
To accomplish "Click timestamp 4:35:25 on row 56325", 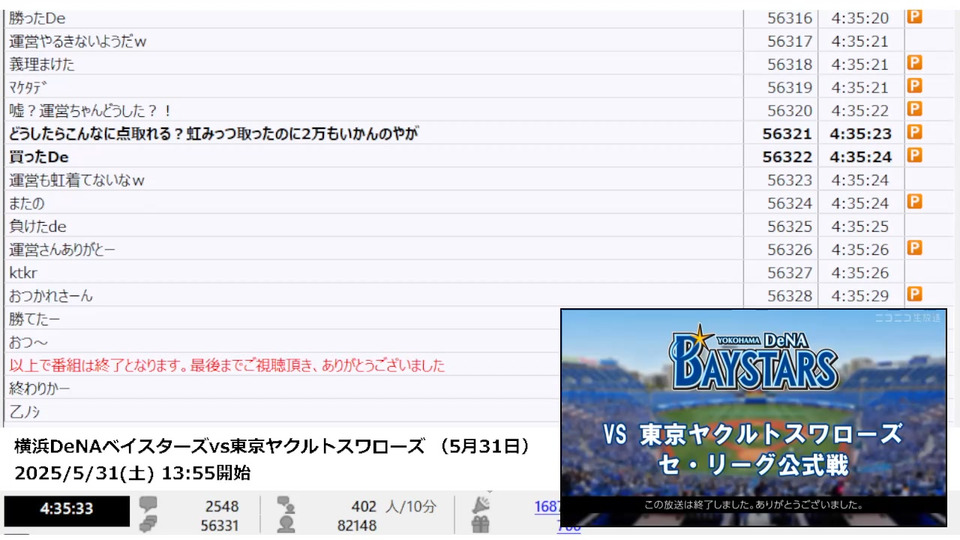I will [x=860, y=227].
